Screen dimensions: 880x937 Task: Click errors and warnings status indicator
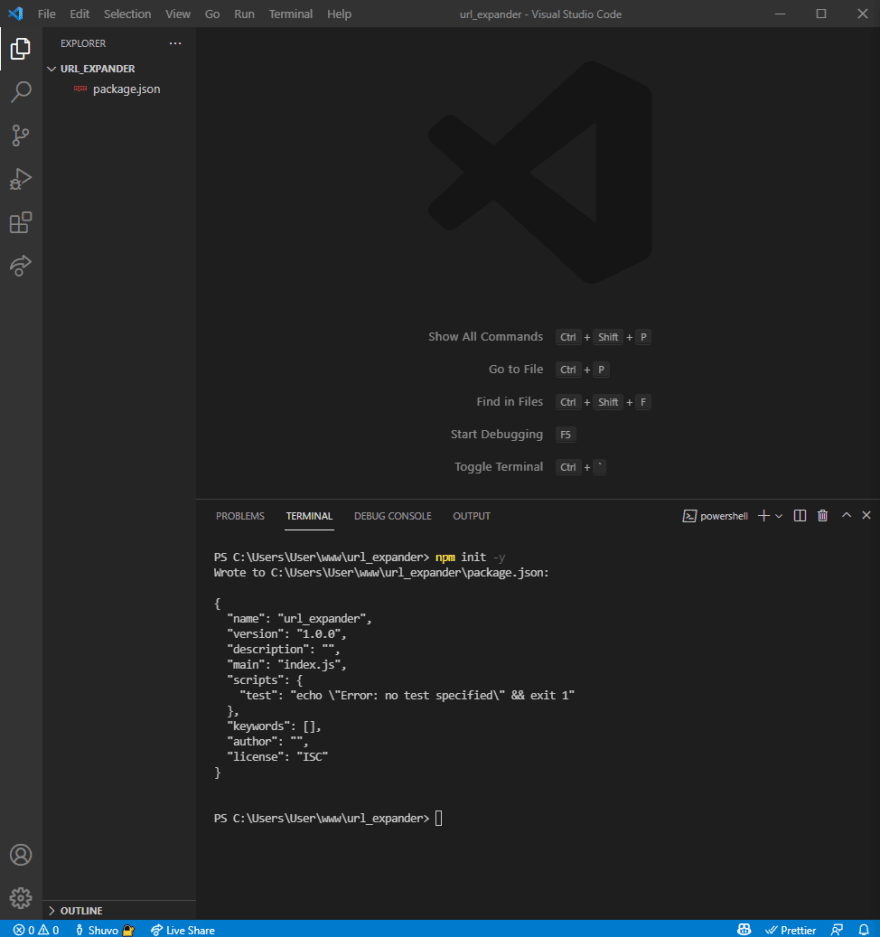36,929
